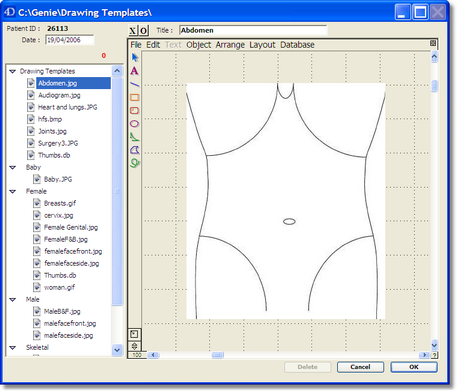Open the Arrange menu
457x392 pixels.
tap(230, 45)
